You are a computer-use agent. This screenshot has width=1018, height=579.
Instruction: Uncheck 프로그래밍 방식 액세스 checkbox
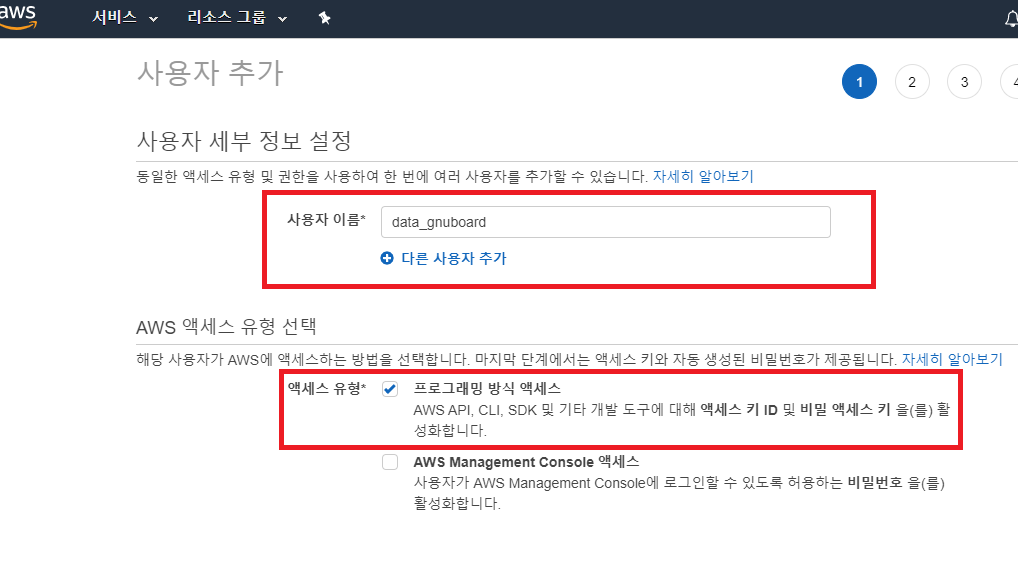pyautogui.click(x=390, y=389)
